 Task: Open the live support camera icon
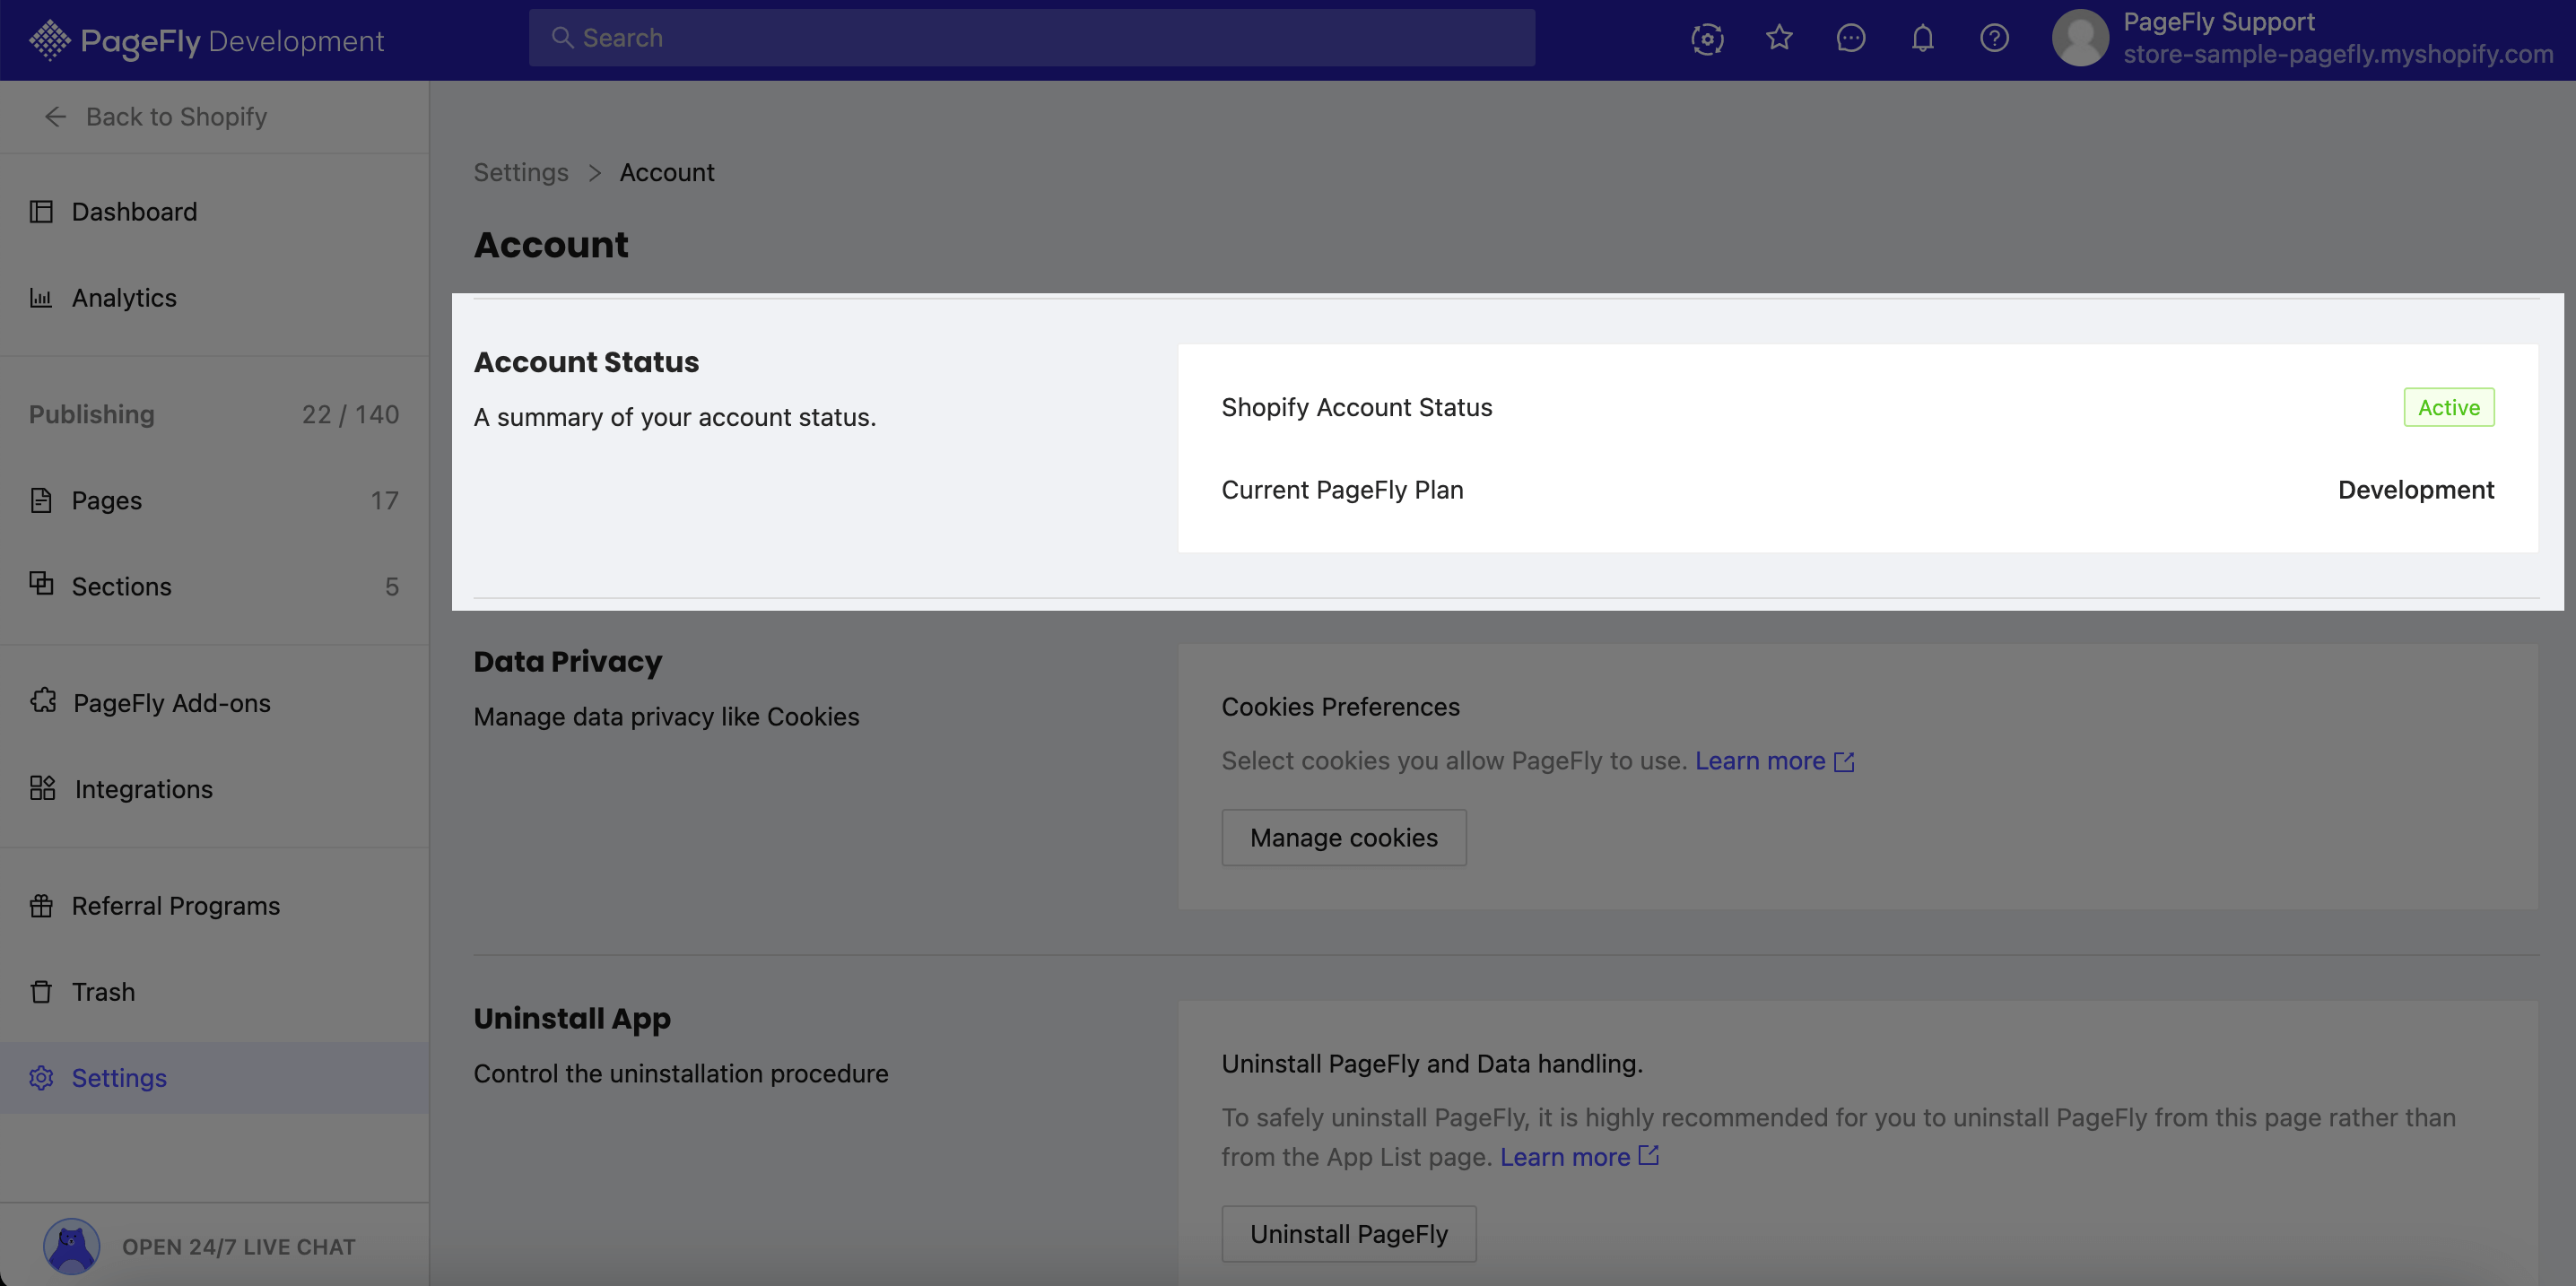[1707, 39]
